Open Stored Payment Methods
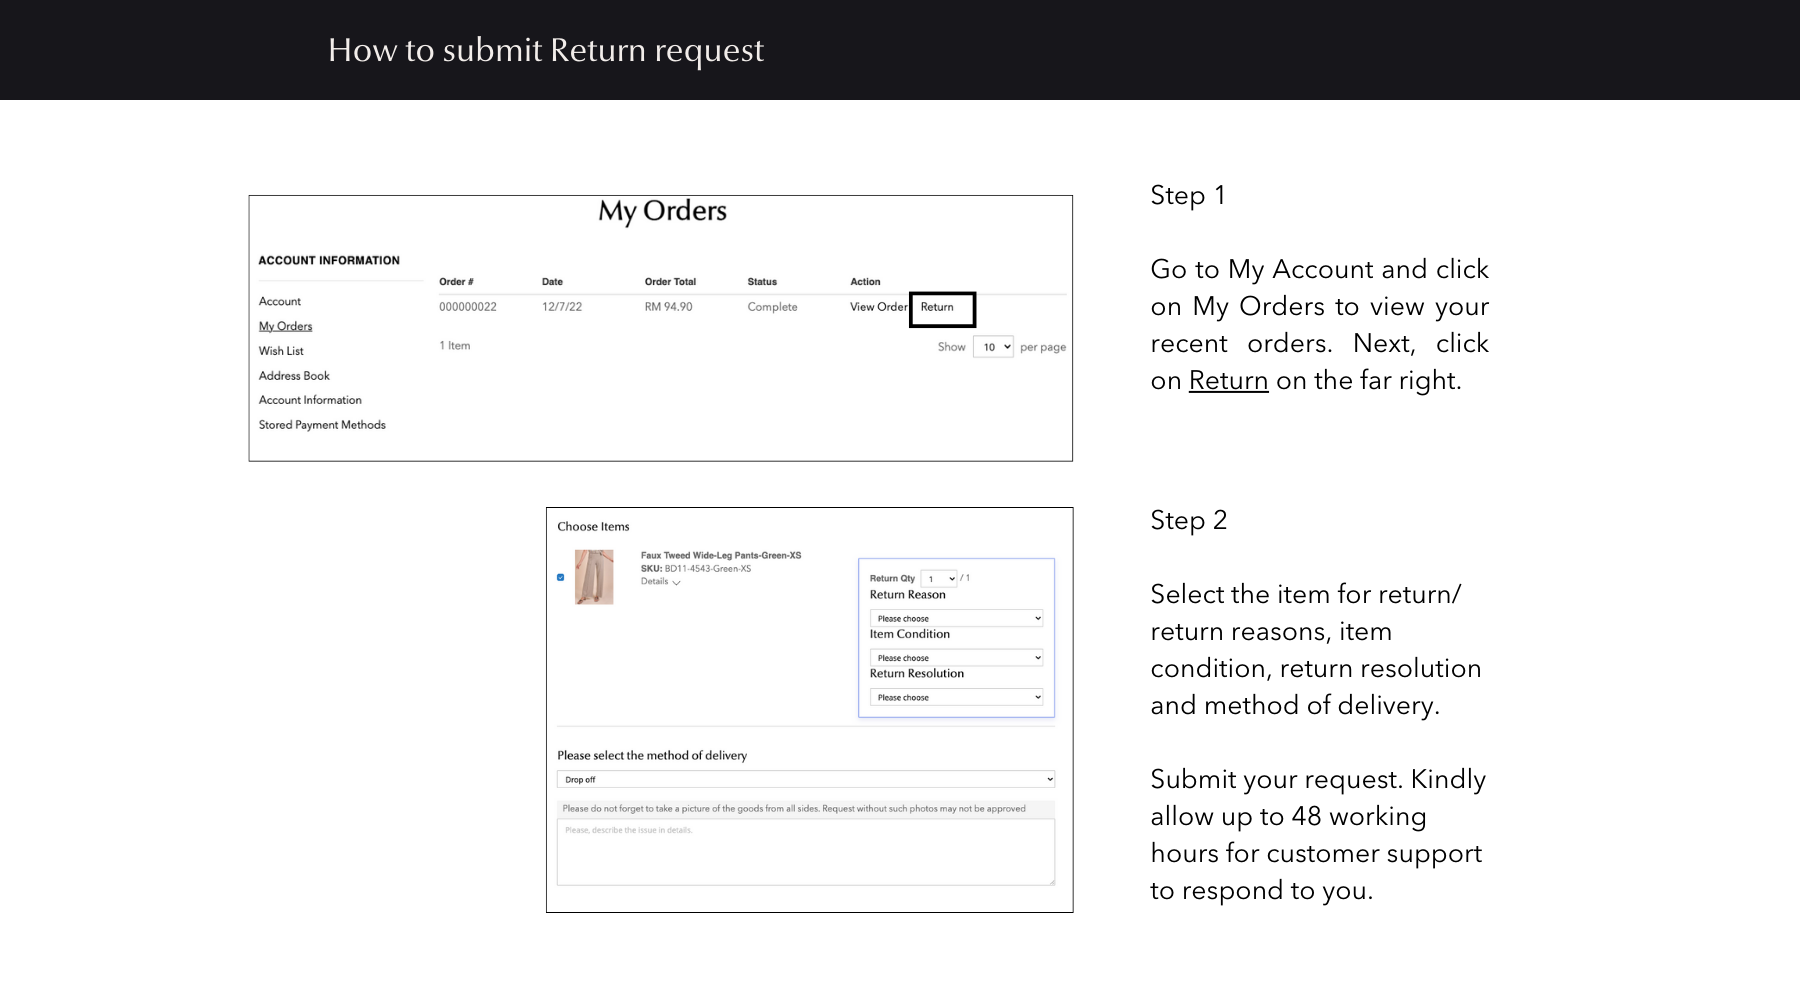Screen dimensions: 1800x1000 pyautogui.click(x=322, y=425)
